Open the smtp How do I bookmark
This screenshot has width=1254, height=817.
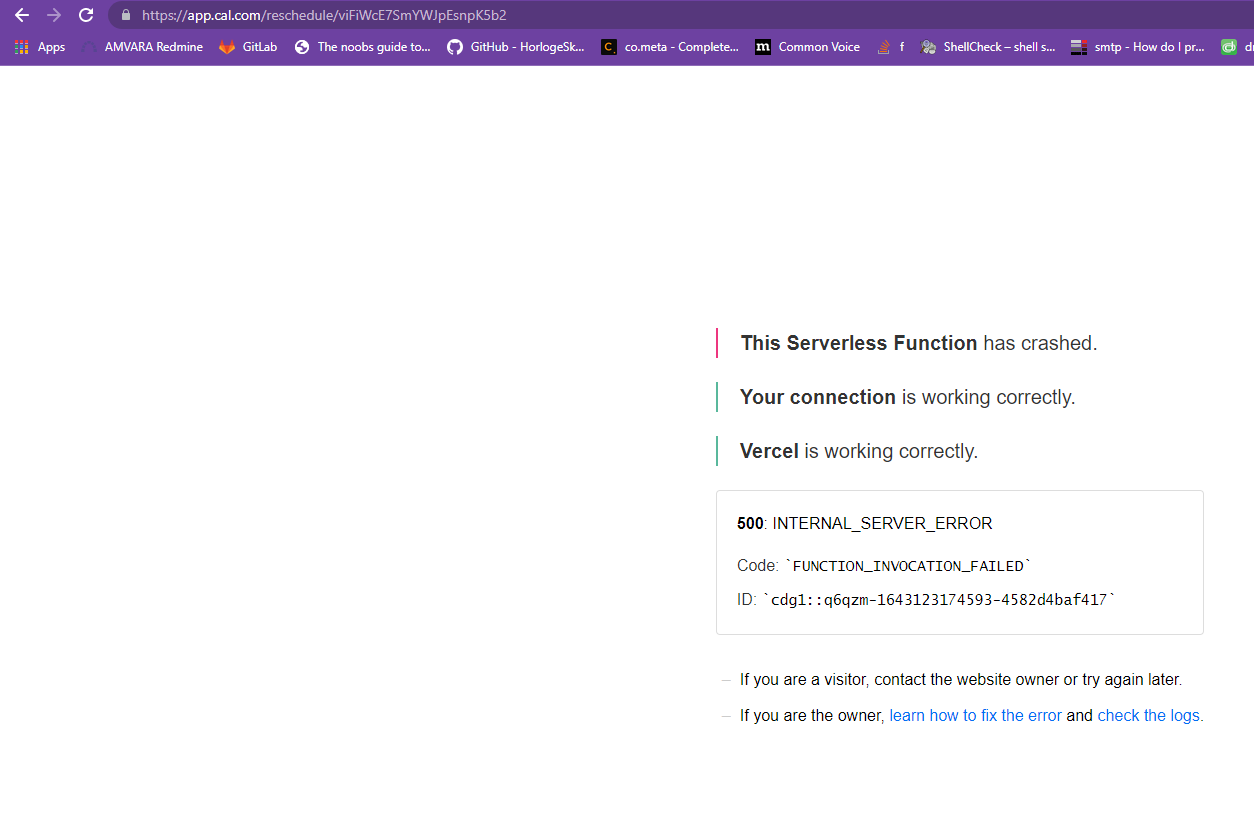(1138, 47)
